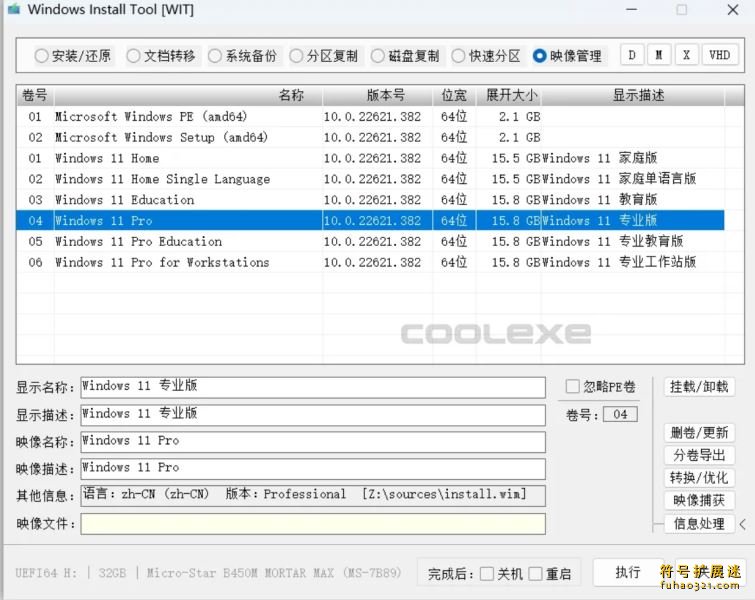Click the X toolbar button
This screenshot has width=755, height=600.
tap(687, 55)
